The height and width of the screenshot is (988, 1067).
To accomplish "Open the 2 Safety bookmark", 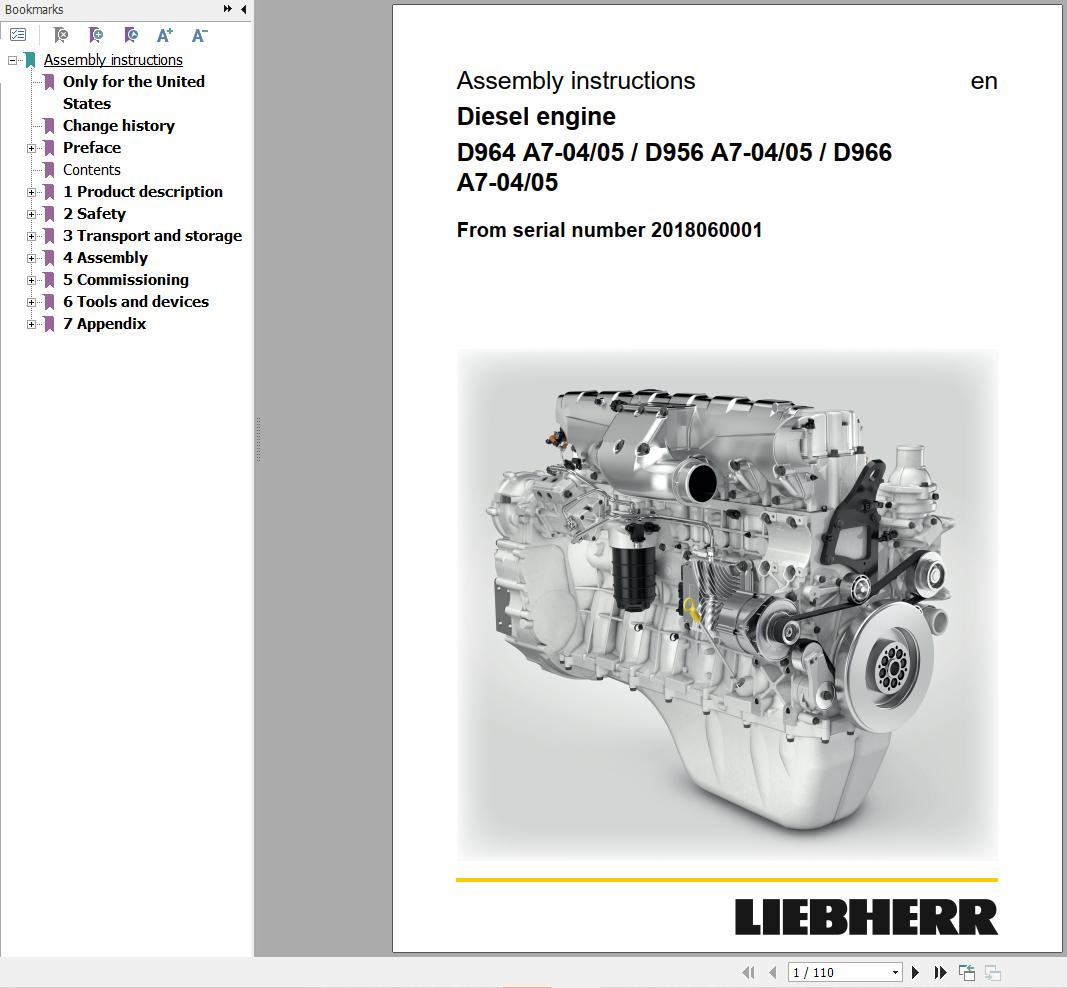I will pos(95,214).
